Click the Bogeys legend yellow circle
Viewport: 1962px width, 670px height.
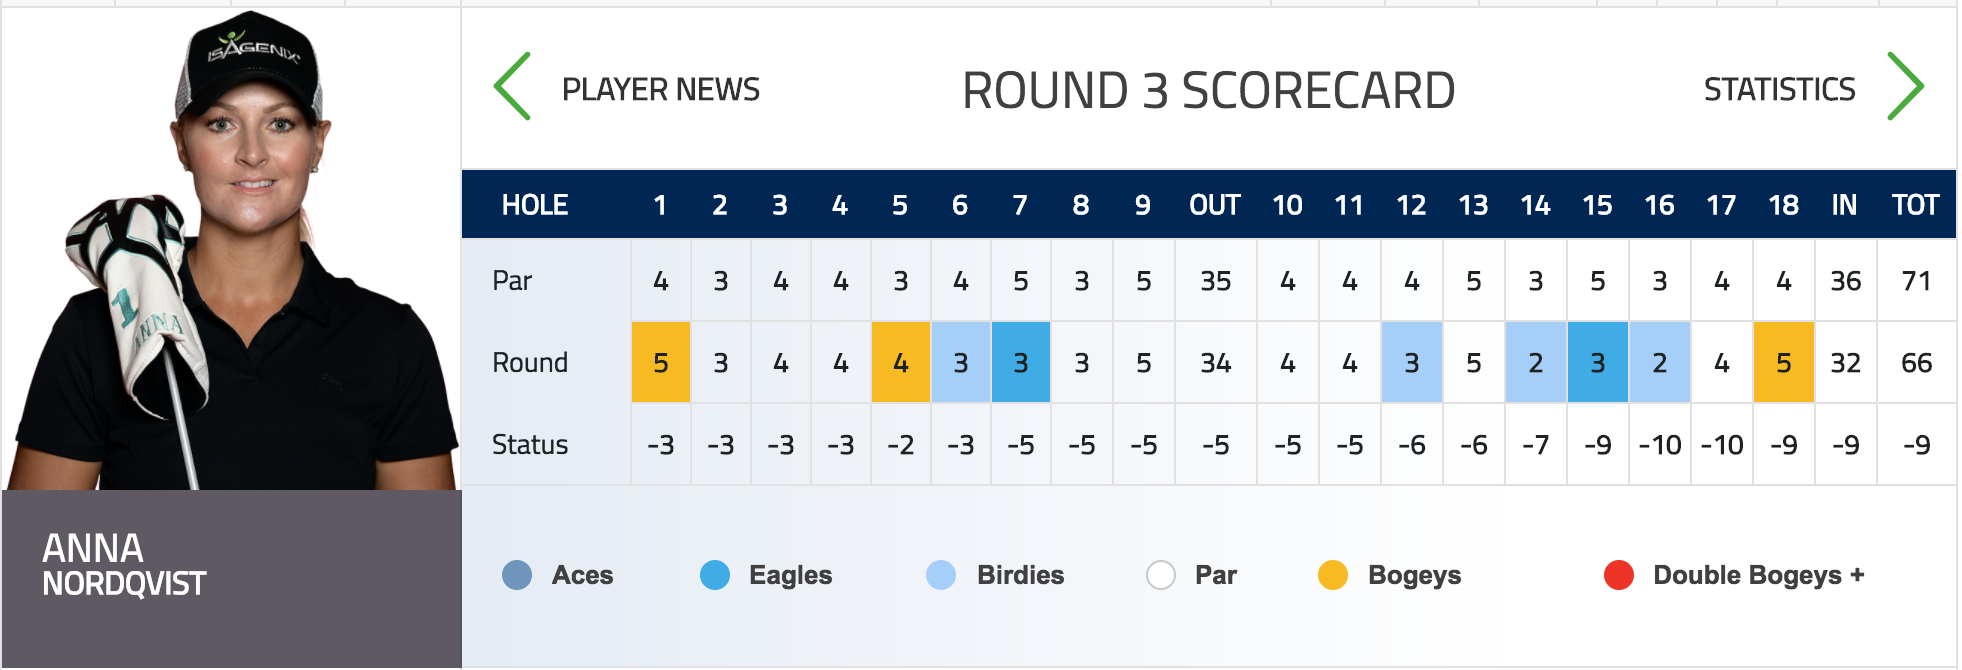pyautogui.click(x=1333, y=575)
